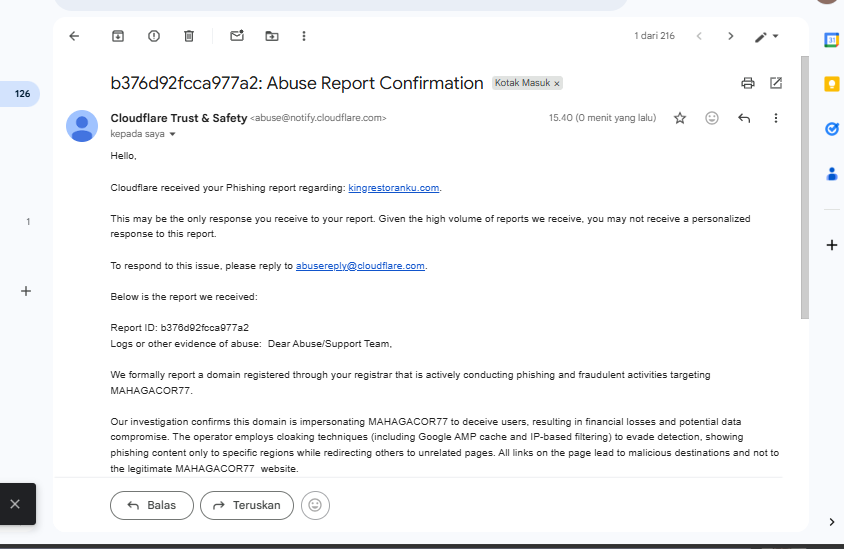This screenshot has width=844, height=549.
Task: Click the Balas reply button
Action: coord(152,505)
